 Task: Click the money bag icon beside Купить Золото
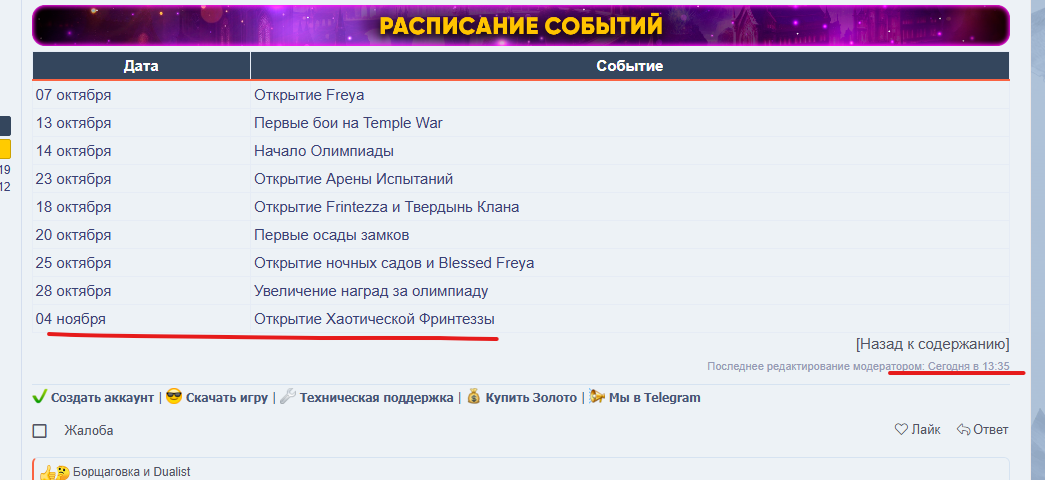[474, 397]
